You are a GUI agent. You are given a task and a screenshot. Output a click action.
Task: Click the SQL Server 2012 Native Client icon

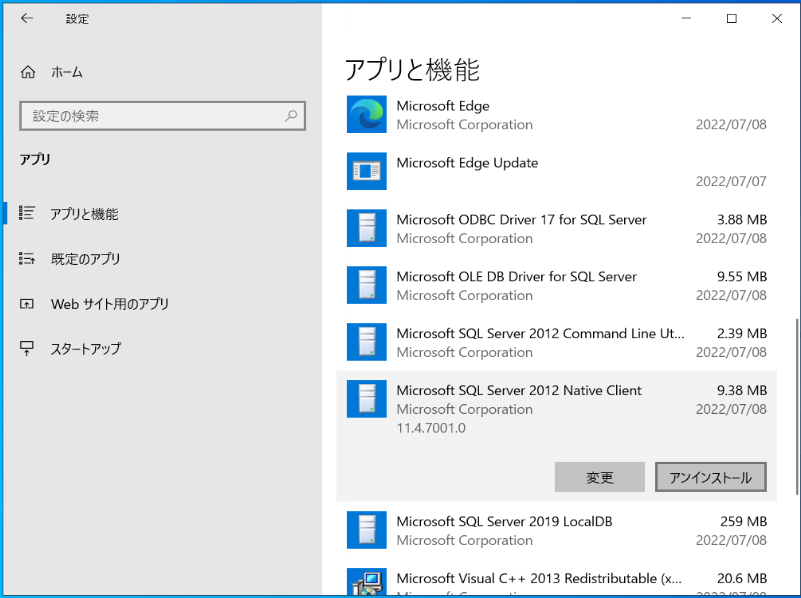click(x=366, y=399)
